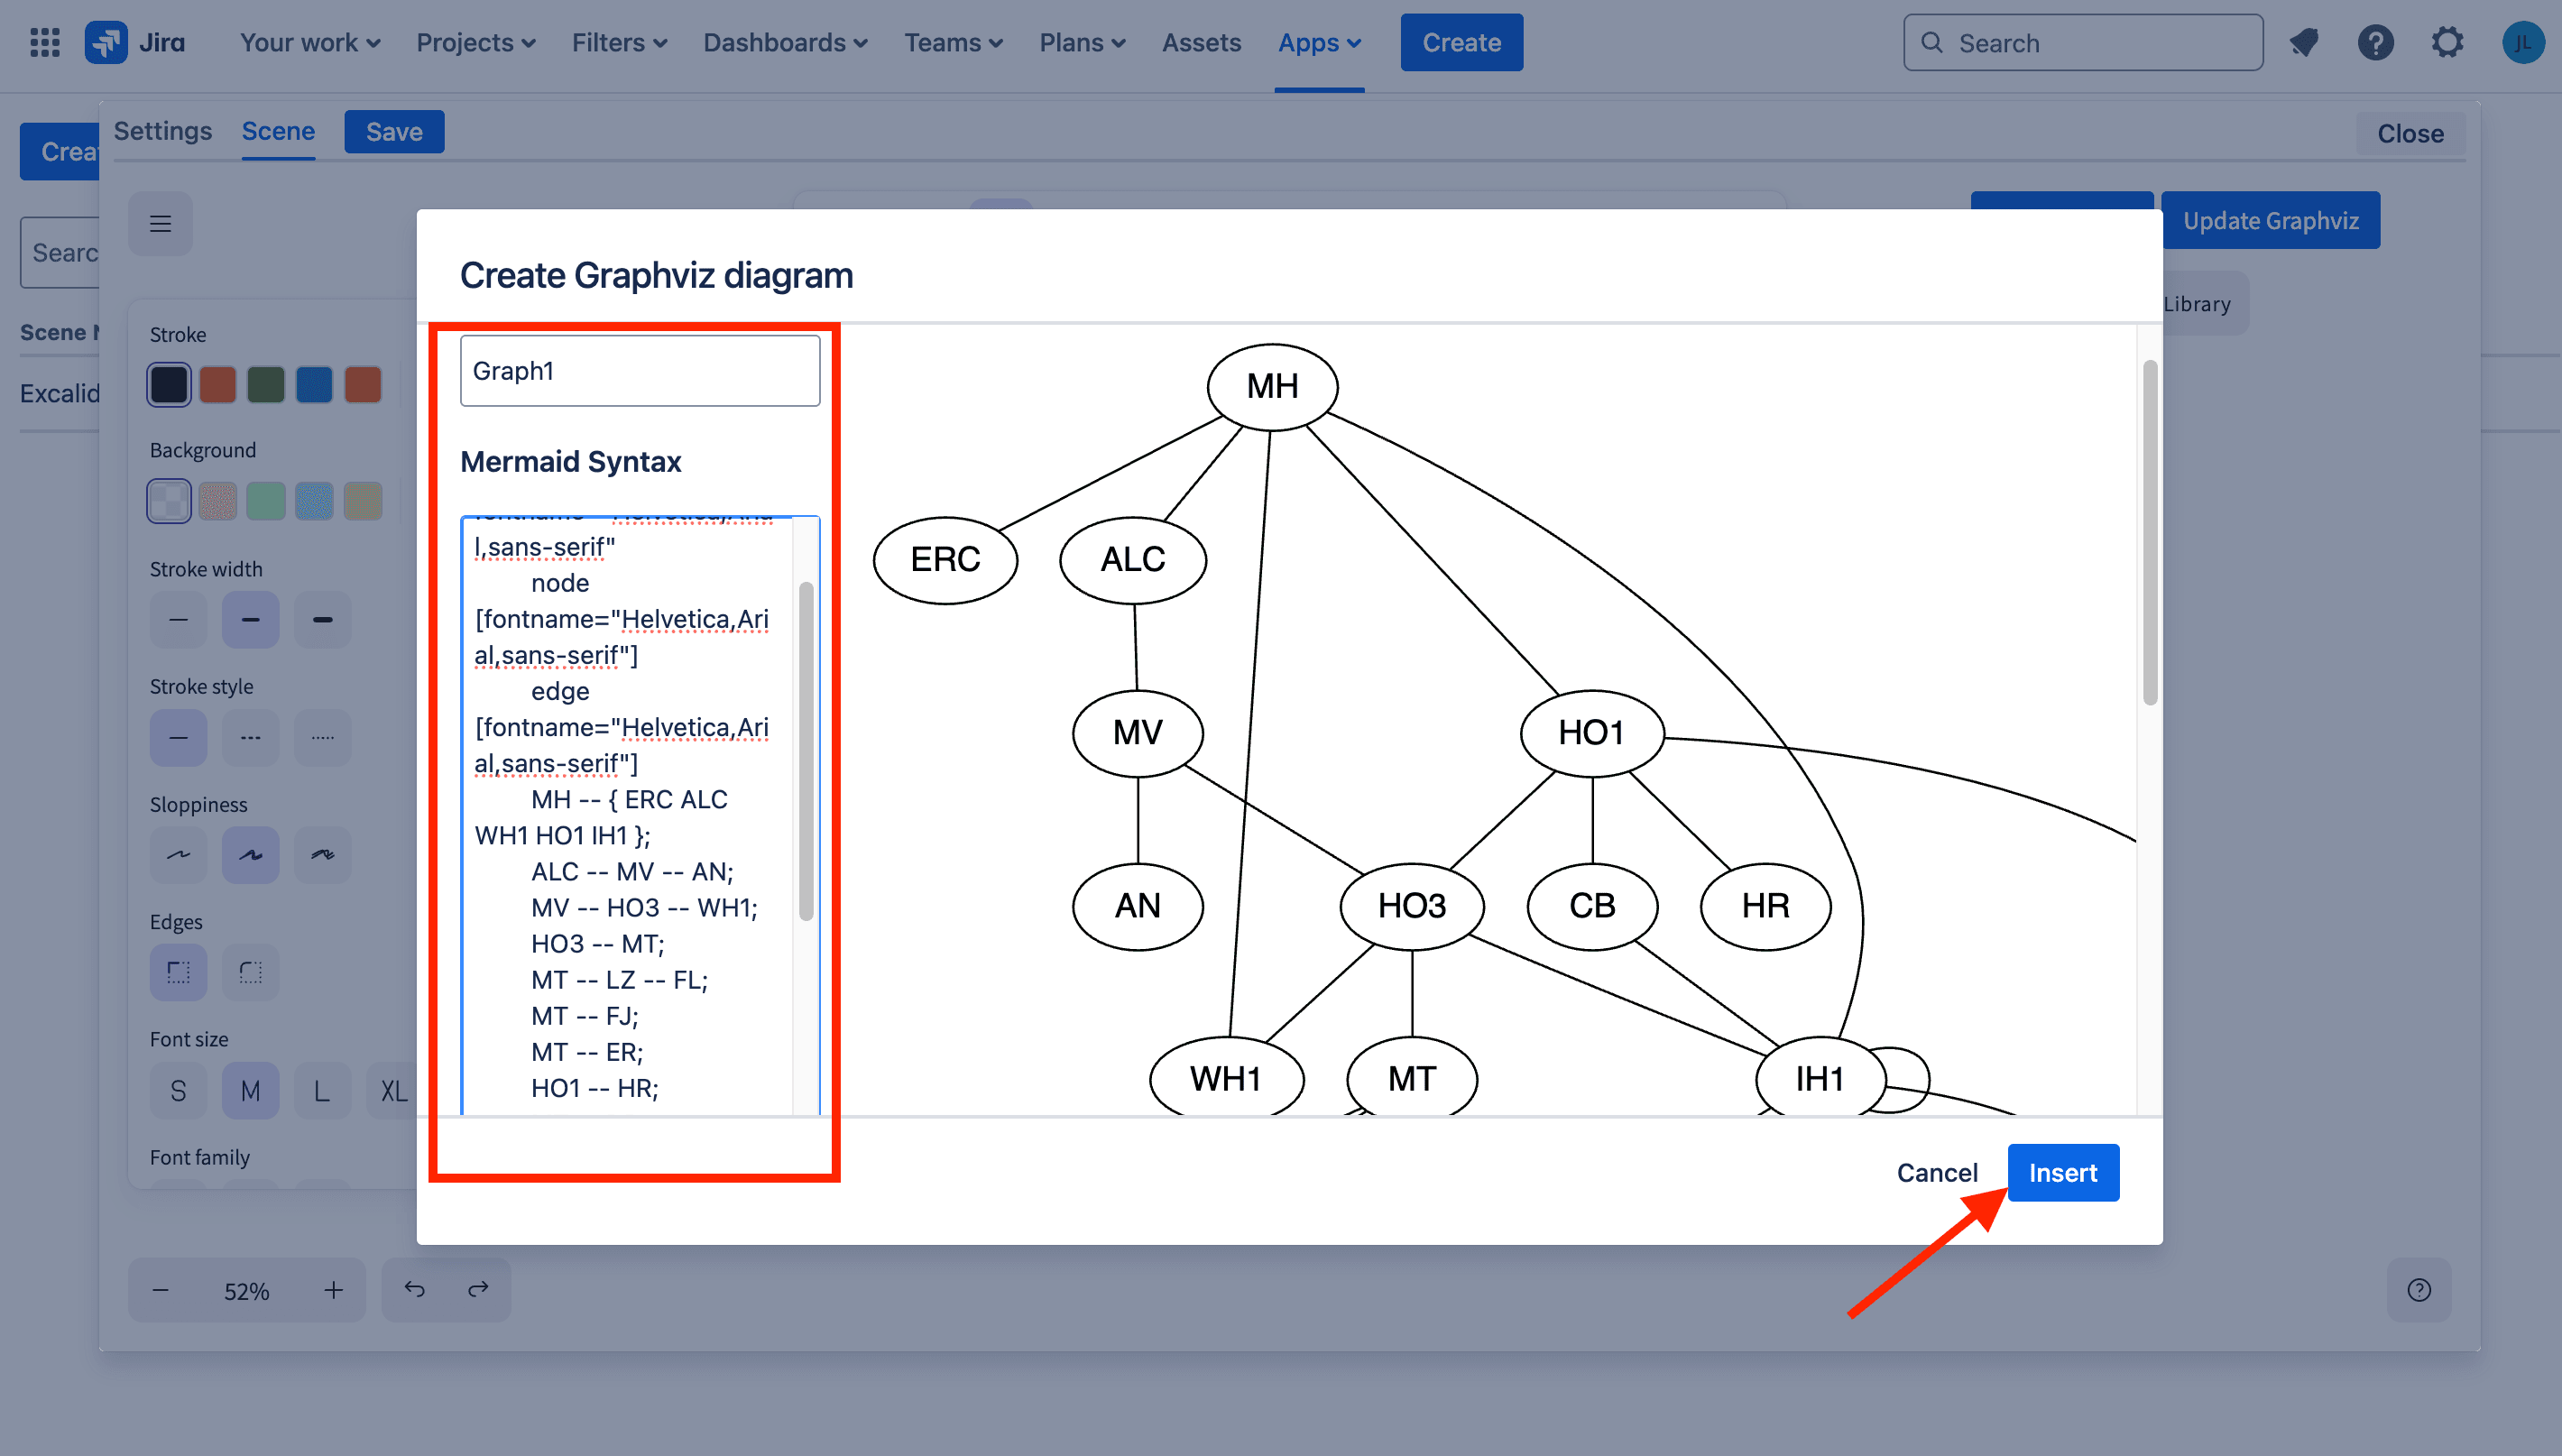The width and height of the screenshot is (2562, 1456).
Task: Expand the Projects dropdown
Action: point(476,43)
